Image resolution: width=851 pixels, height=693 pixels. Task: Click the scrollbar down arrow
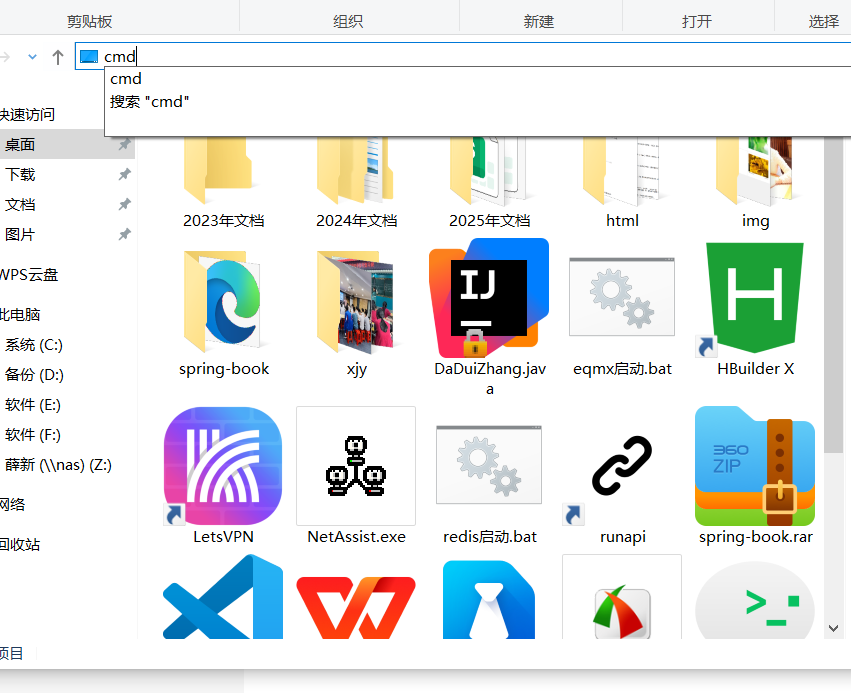(x=834, y=628)
